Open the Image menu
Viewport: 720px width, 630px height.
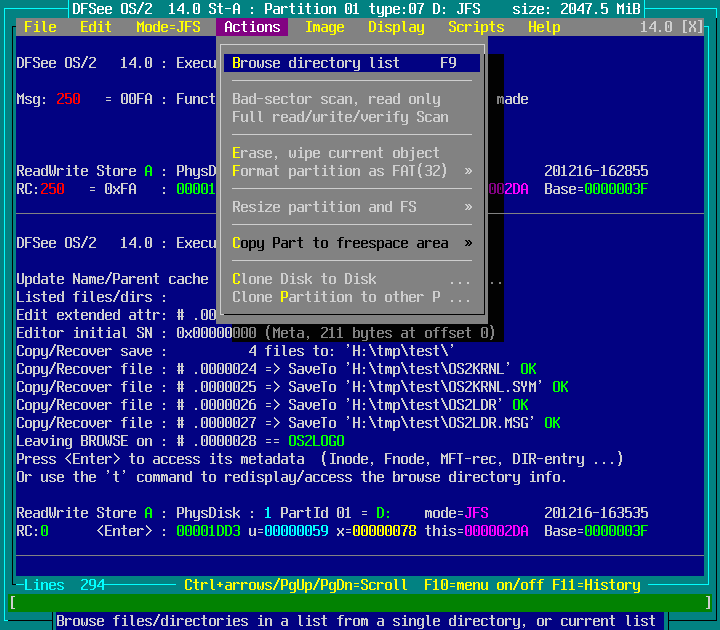click(x=324, y=27)
